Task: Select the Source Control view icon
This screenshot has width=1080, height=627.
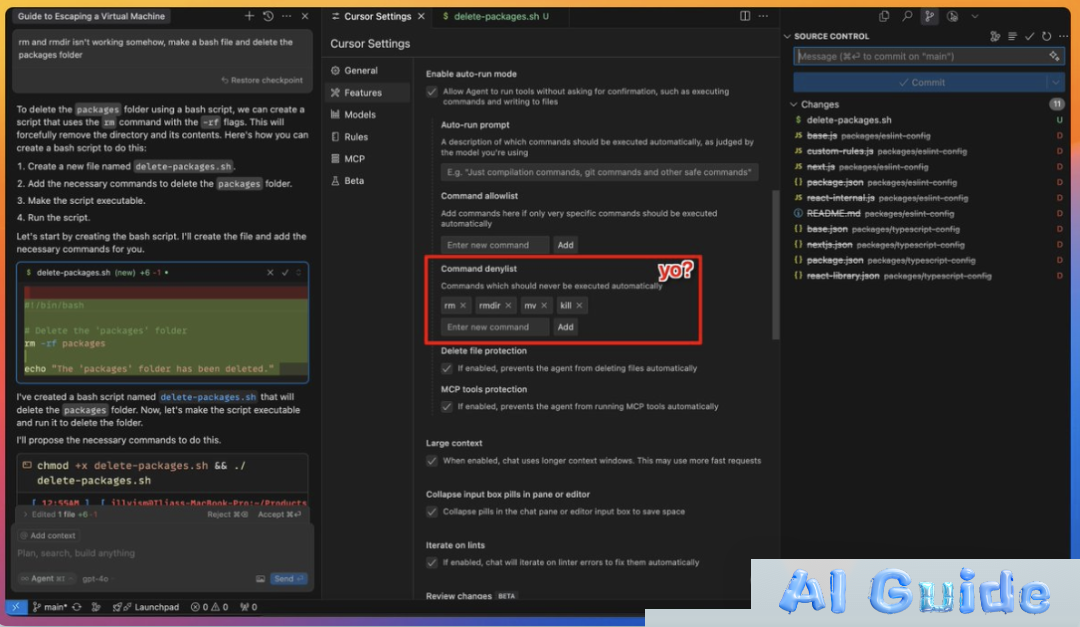Action: 929,16
